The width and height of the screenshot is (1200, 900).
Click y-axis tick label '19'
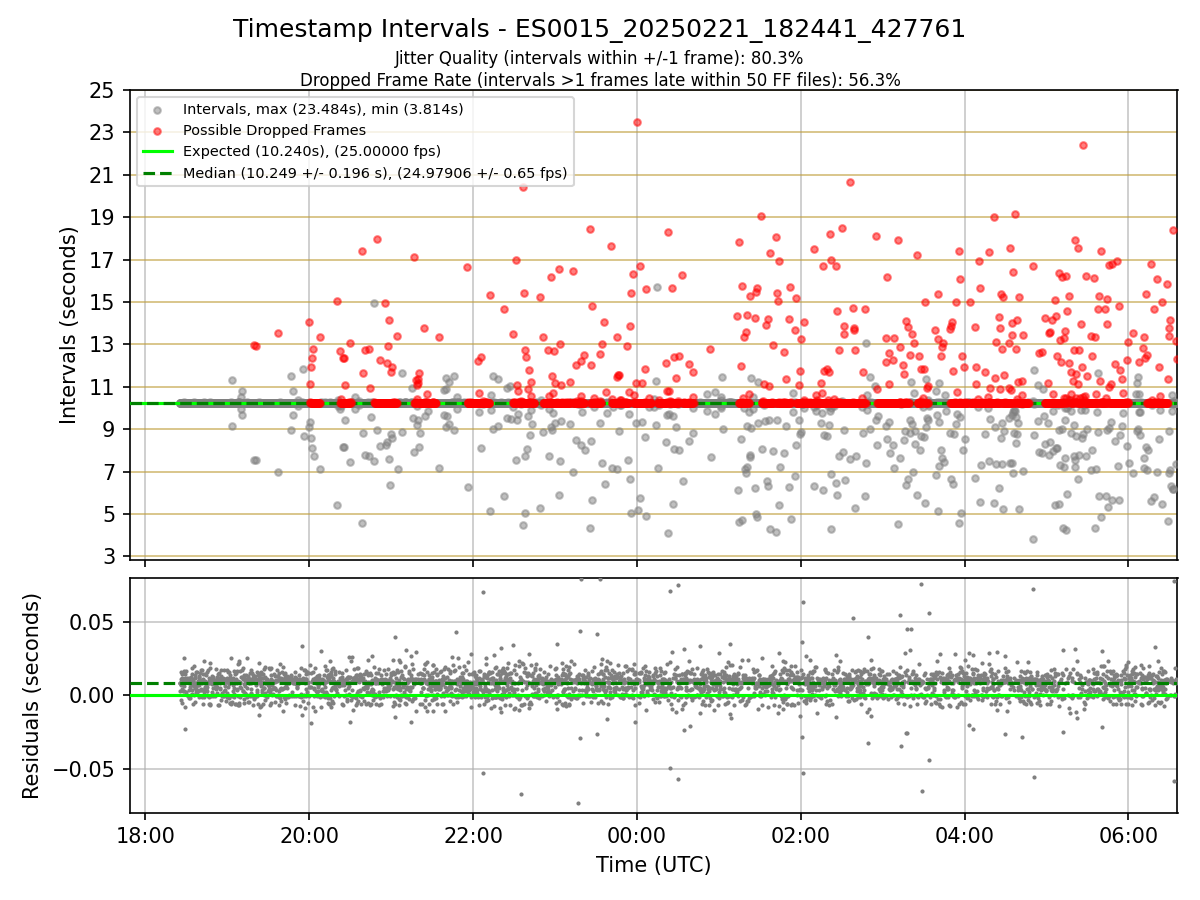pos(102,217)
